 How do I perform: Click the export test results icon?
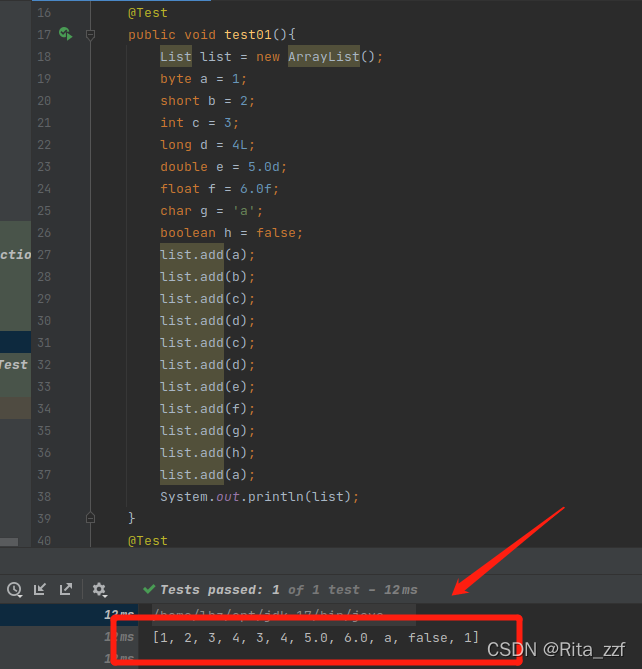[x=66, y=589]
